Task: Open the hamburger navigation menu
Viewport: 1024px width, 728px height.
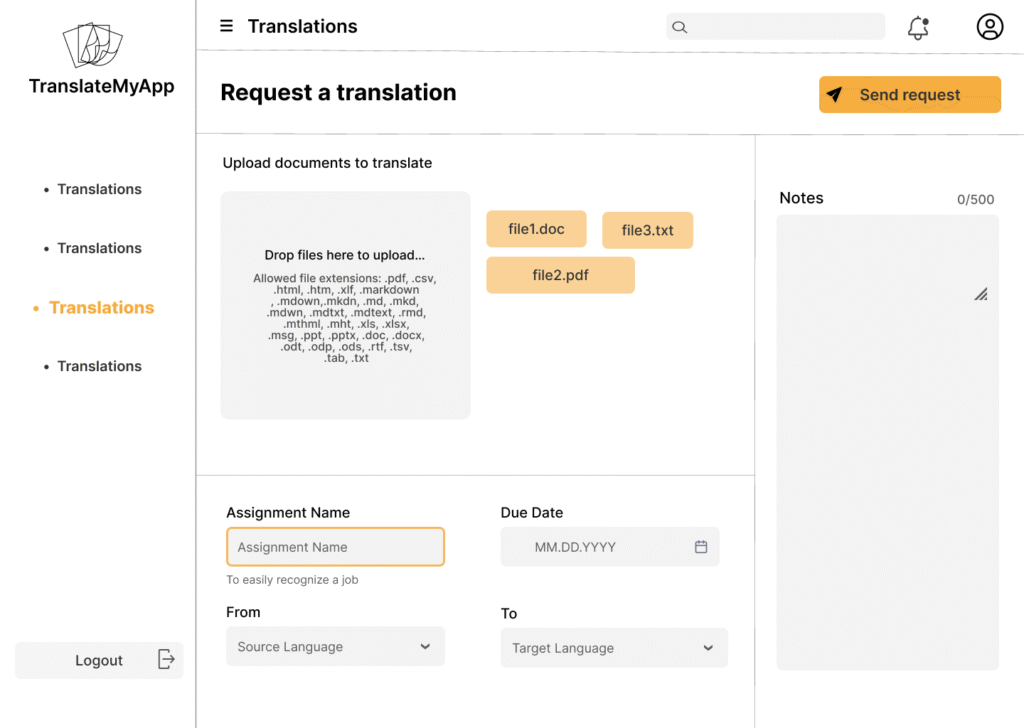Action: pyautogui.click(x=226, y=26)
